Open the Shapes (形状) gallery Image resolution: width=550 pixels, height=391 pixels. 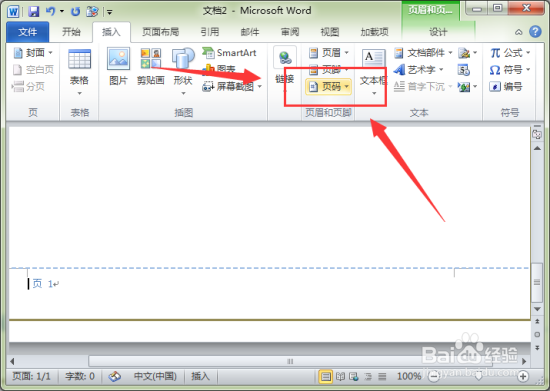183,72
